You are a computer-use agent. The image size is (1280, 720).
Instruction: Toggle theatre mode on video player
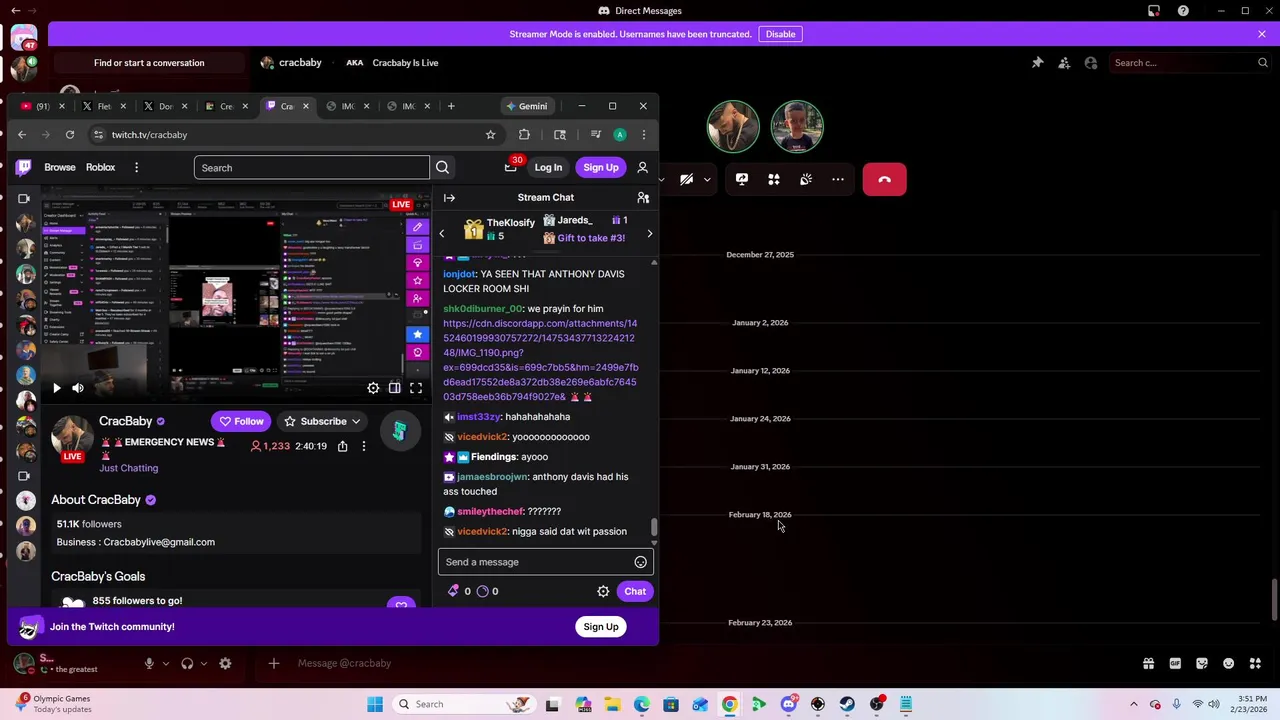click(395, 388)
